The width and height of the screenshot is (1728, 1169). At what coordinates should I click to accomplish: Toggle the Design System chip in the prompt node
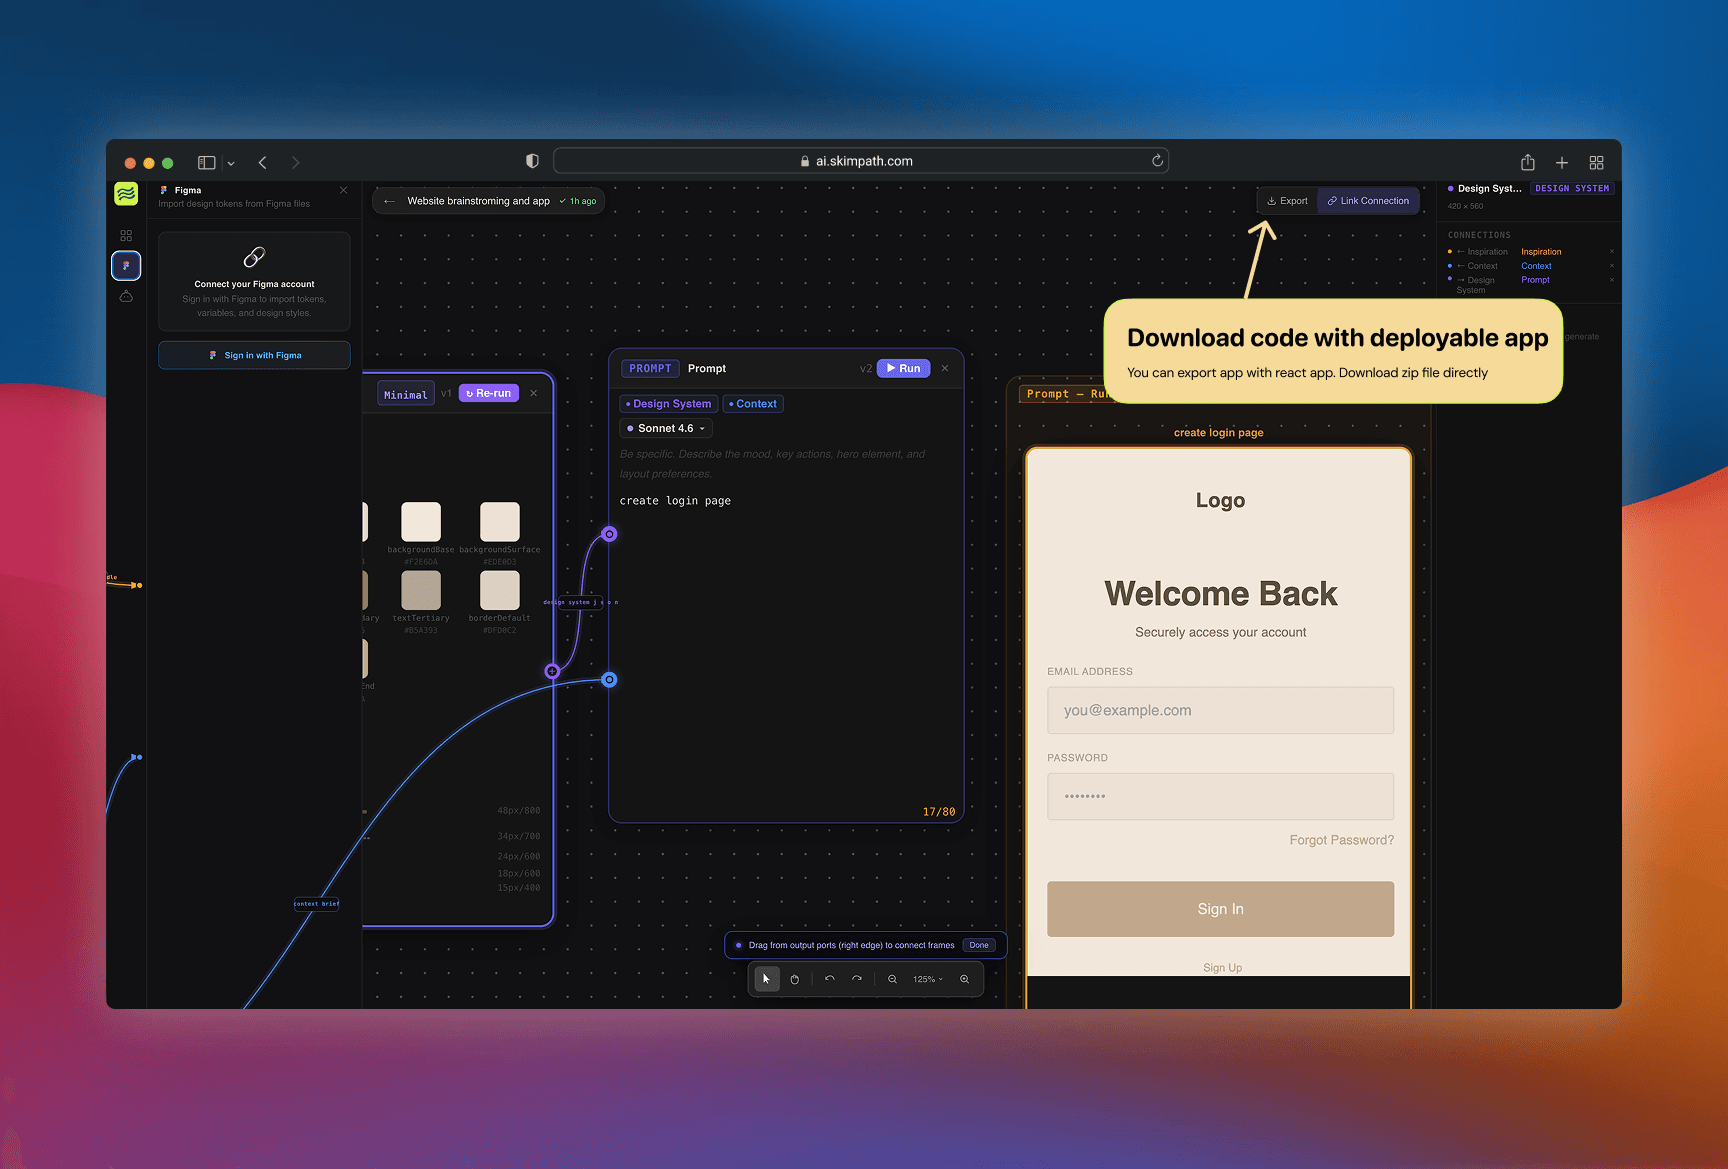tap(668, 403)
